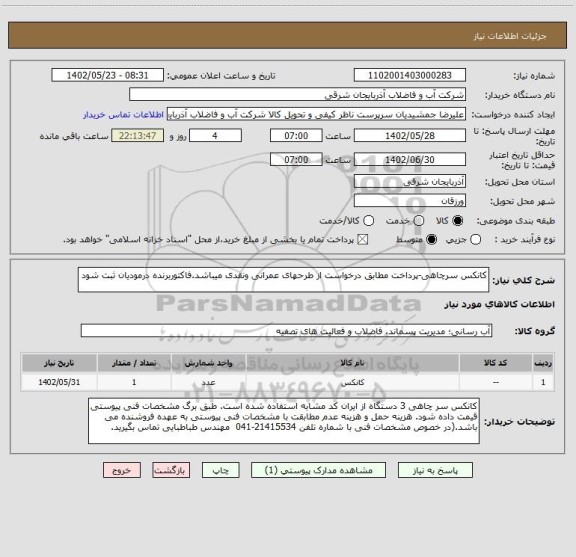Image resolution: width=576 pixels, height=557 pixels.
Task: Select the خدمت radio button
Action: tap(419, 221)
